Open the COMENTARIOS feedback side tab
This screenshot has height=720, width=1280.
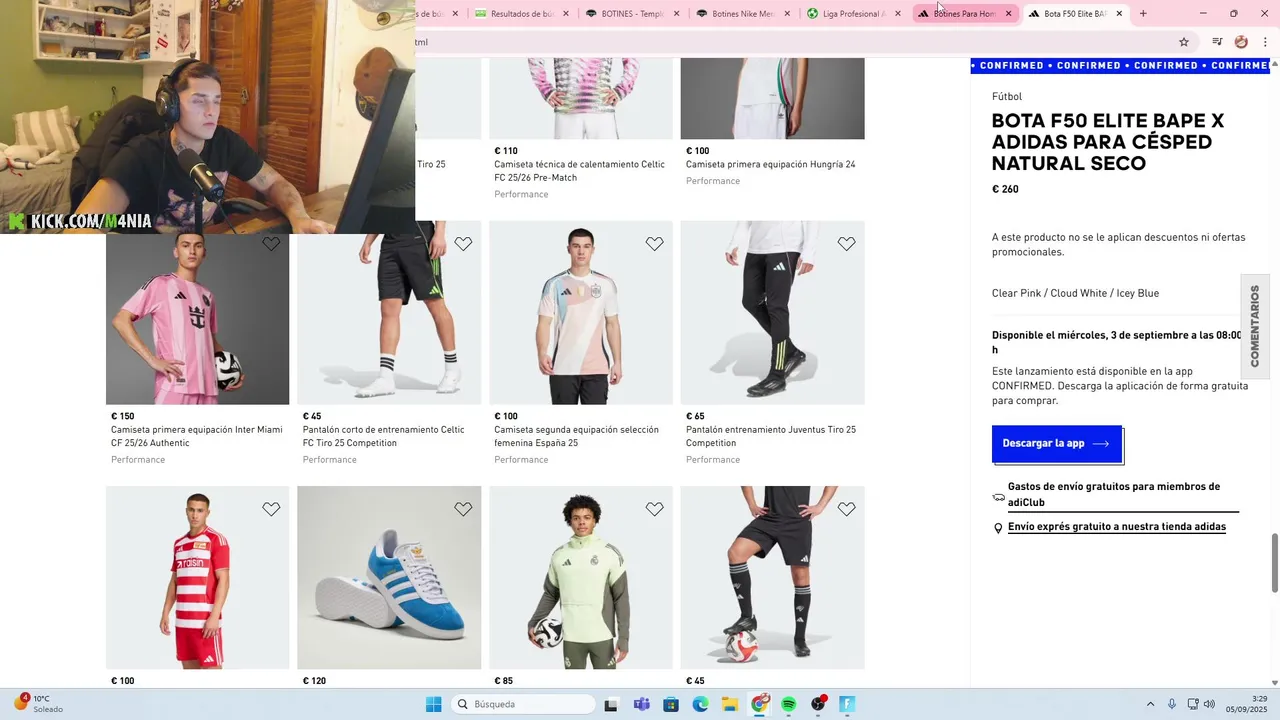[1255, 326]
